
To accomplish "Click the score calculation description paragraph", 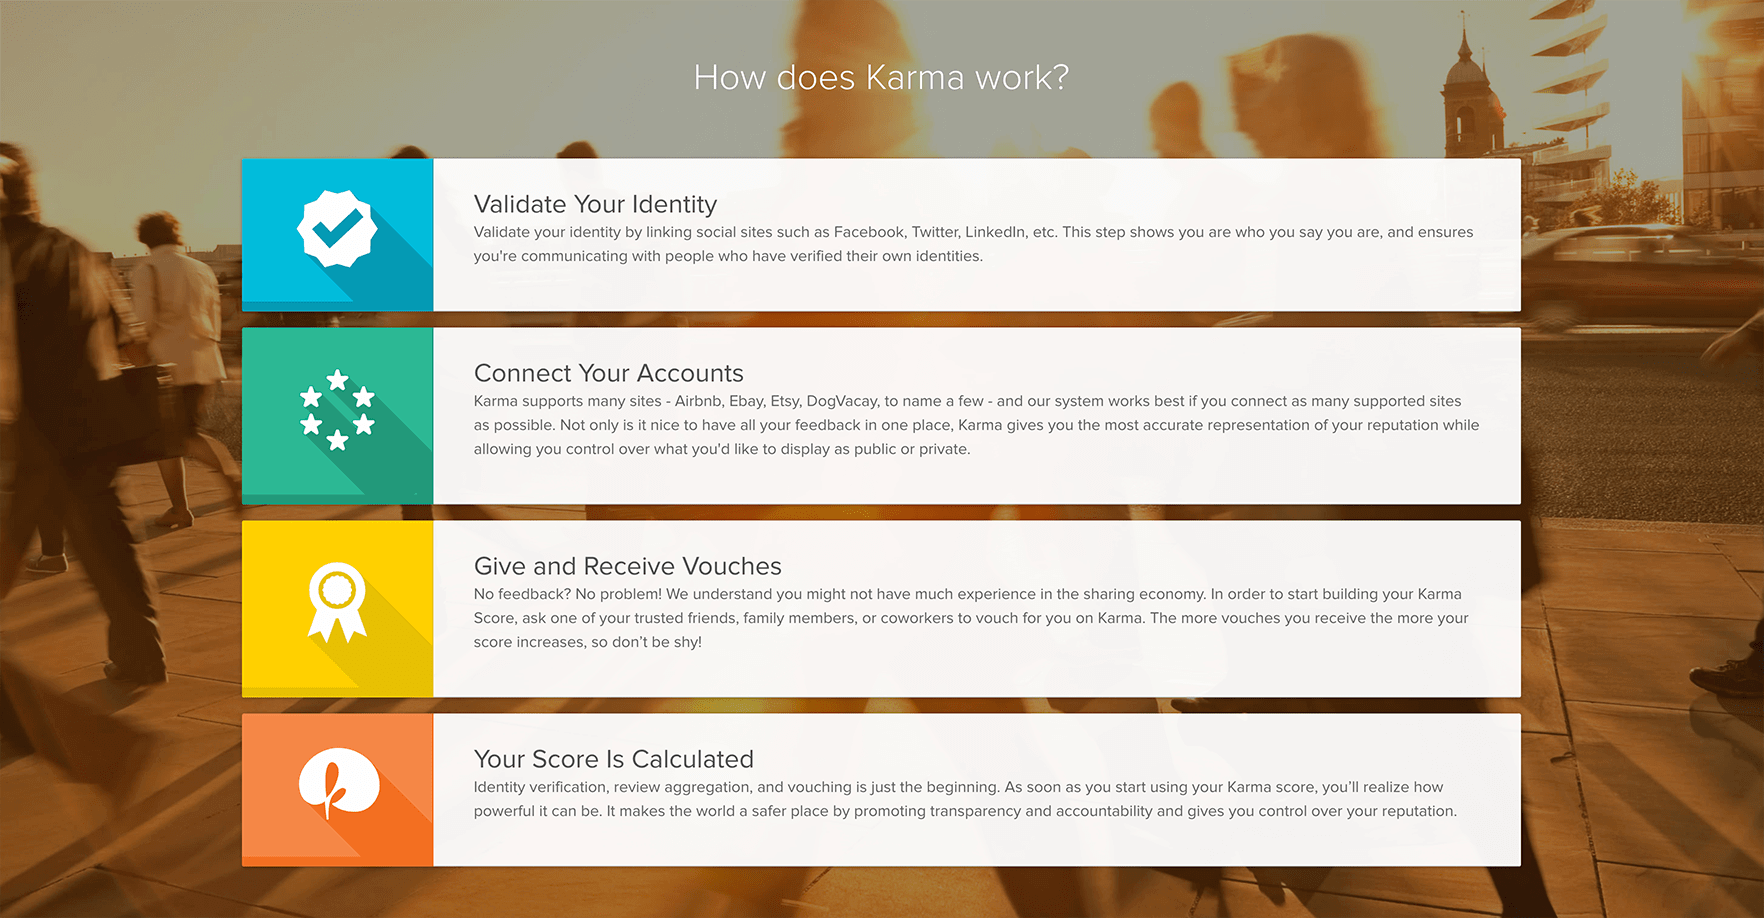I will (964, 799).
